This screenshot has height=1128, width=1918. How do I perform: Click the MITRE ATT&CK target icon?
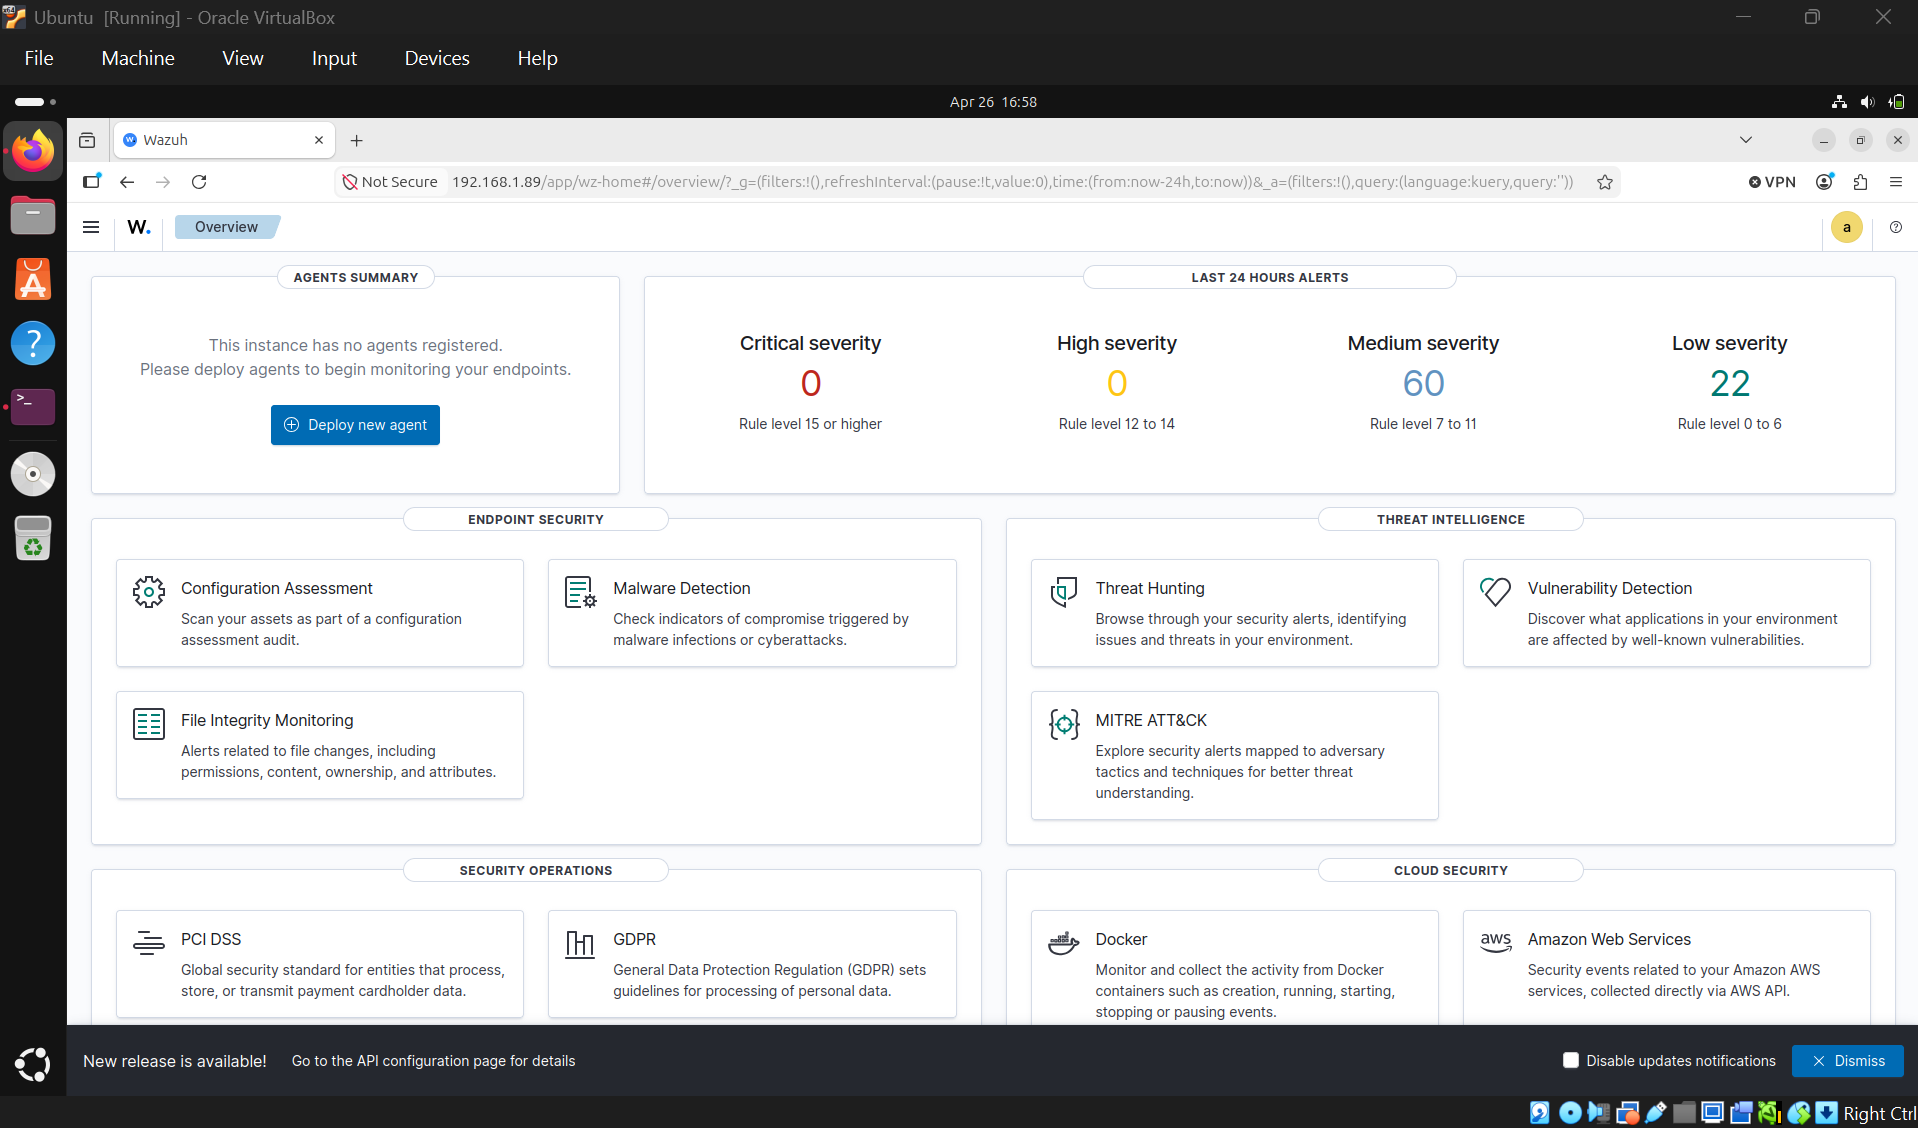click(1063, 724)
